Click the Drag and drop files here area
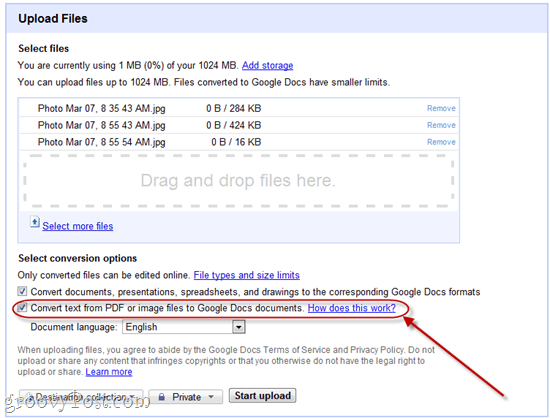Viewport: 550px width, 418px height. tap(239, 181)
